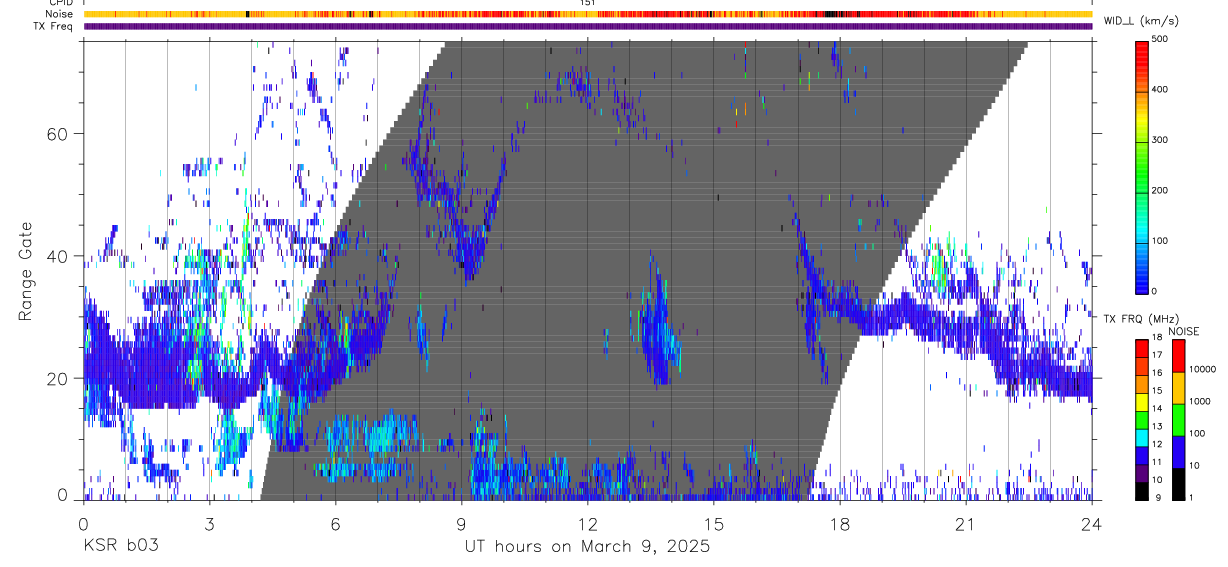Select the orange swatch in NOISE legend
The width and height of the screenshot is (1228, 567).
[1178, 388]
